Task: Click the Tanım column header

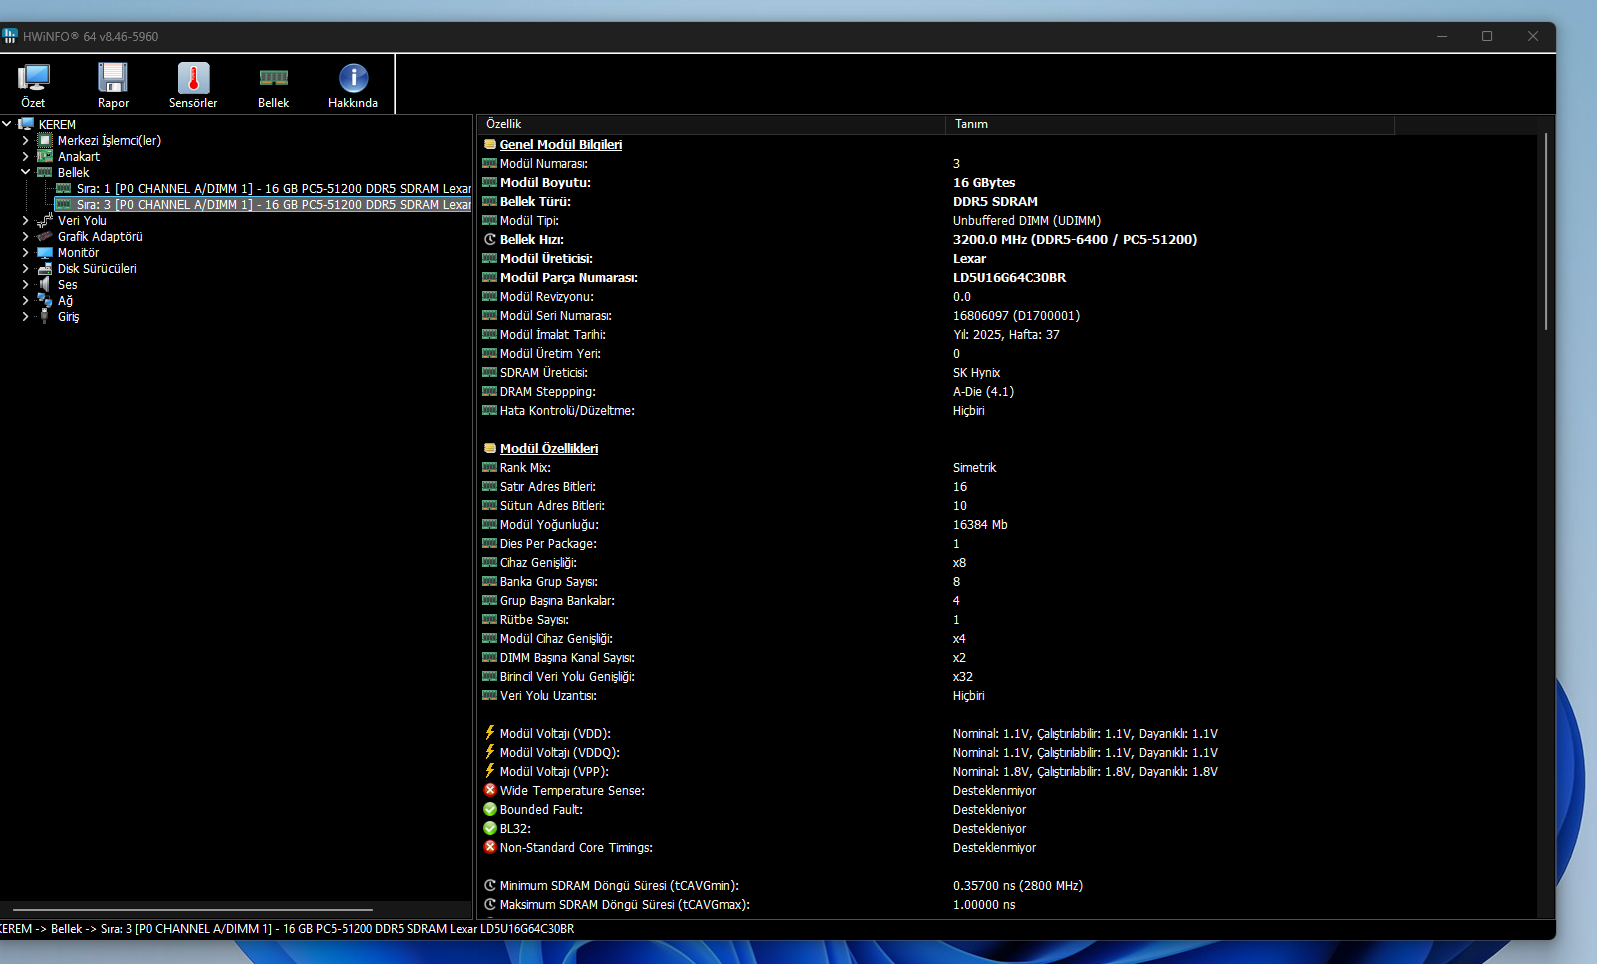Action: [x=1170, y=124]
